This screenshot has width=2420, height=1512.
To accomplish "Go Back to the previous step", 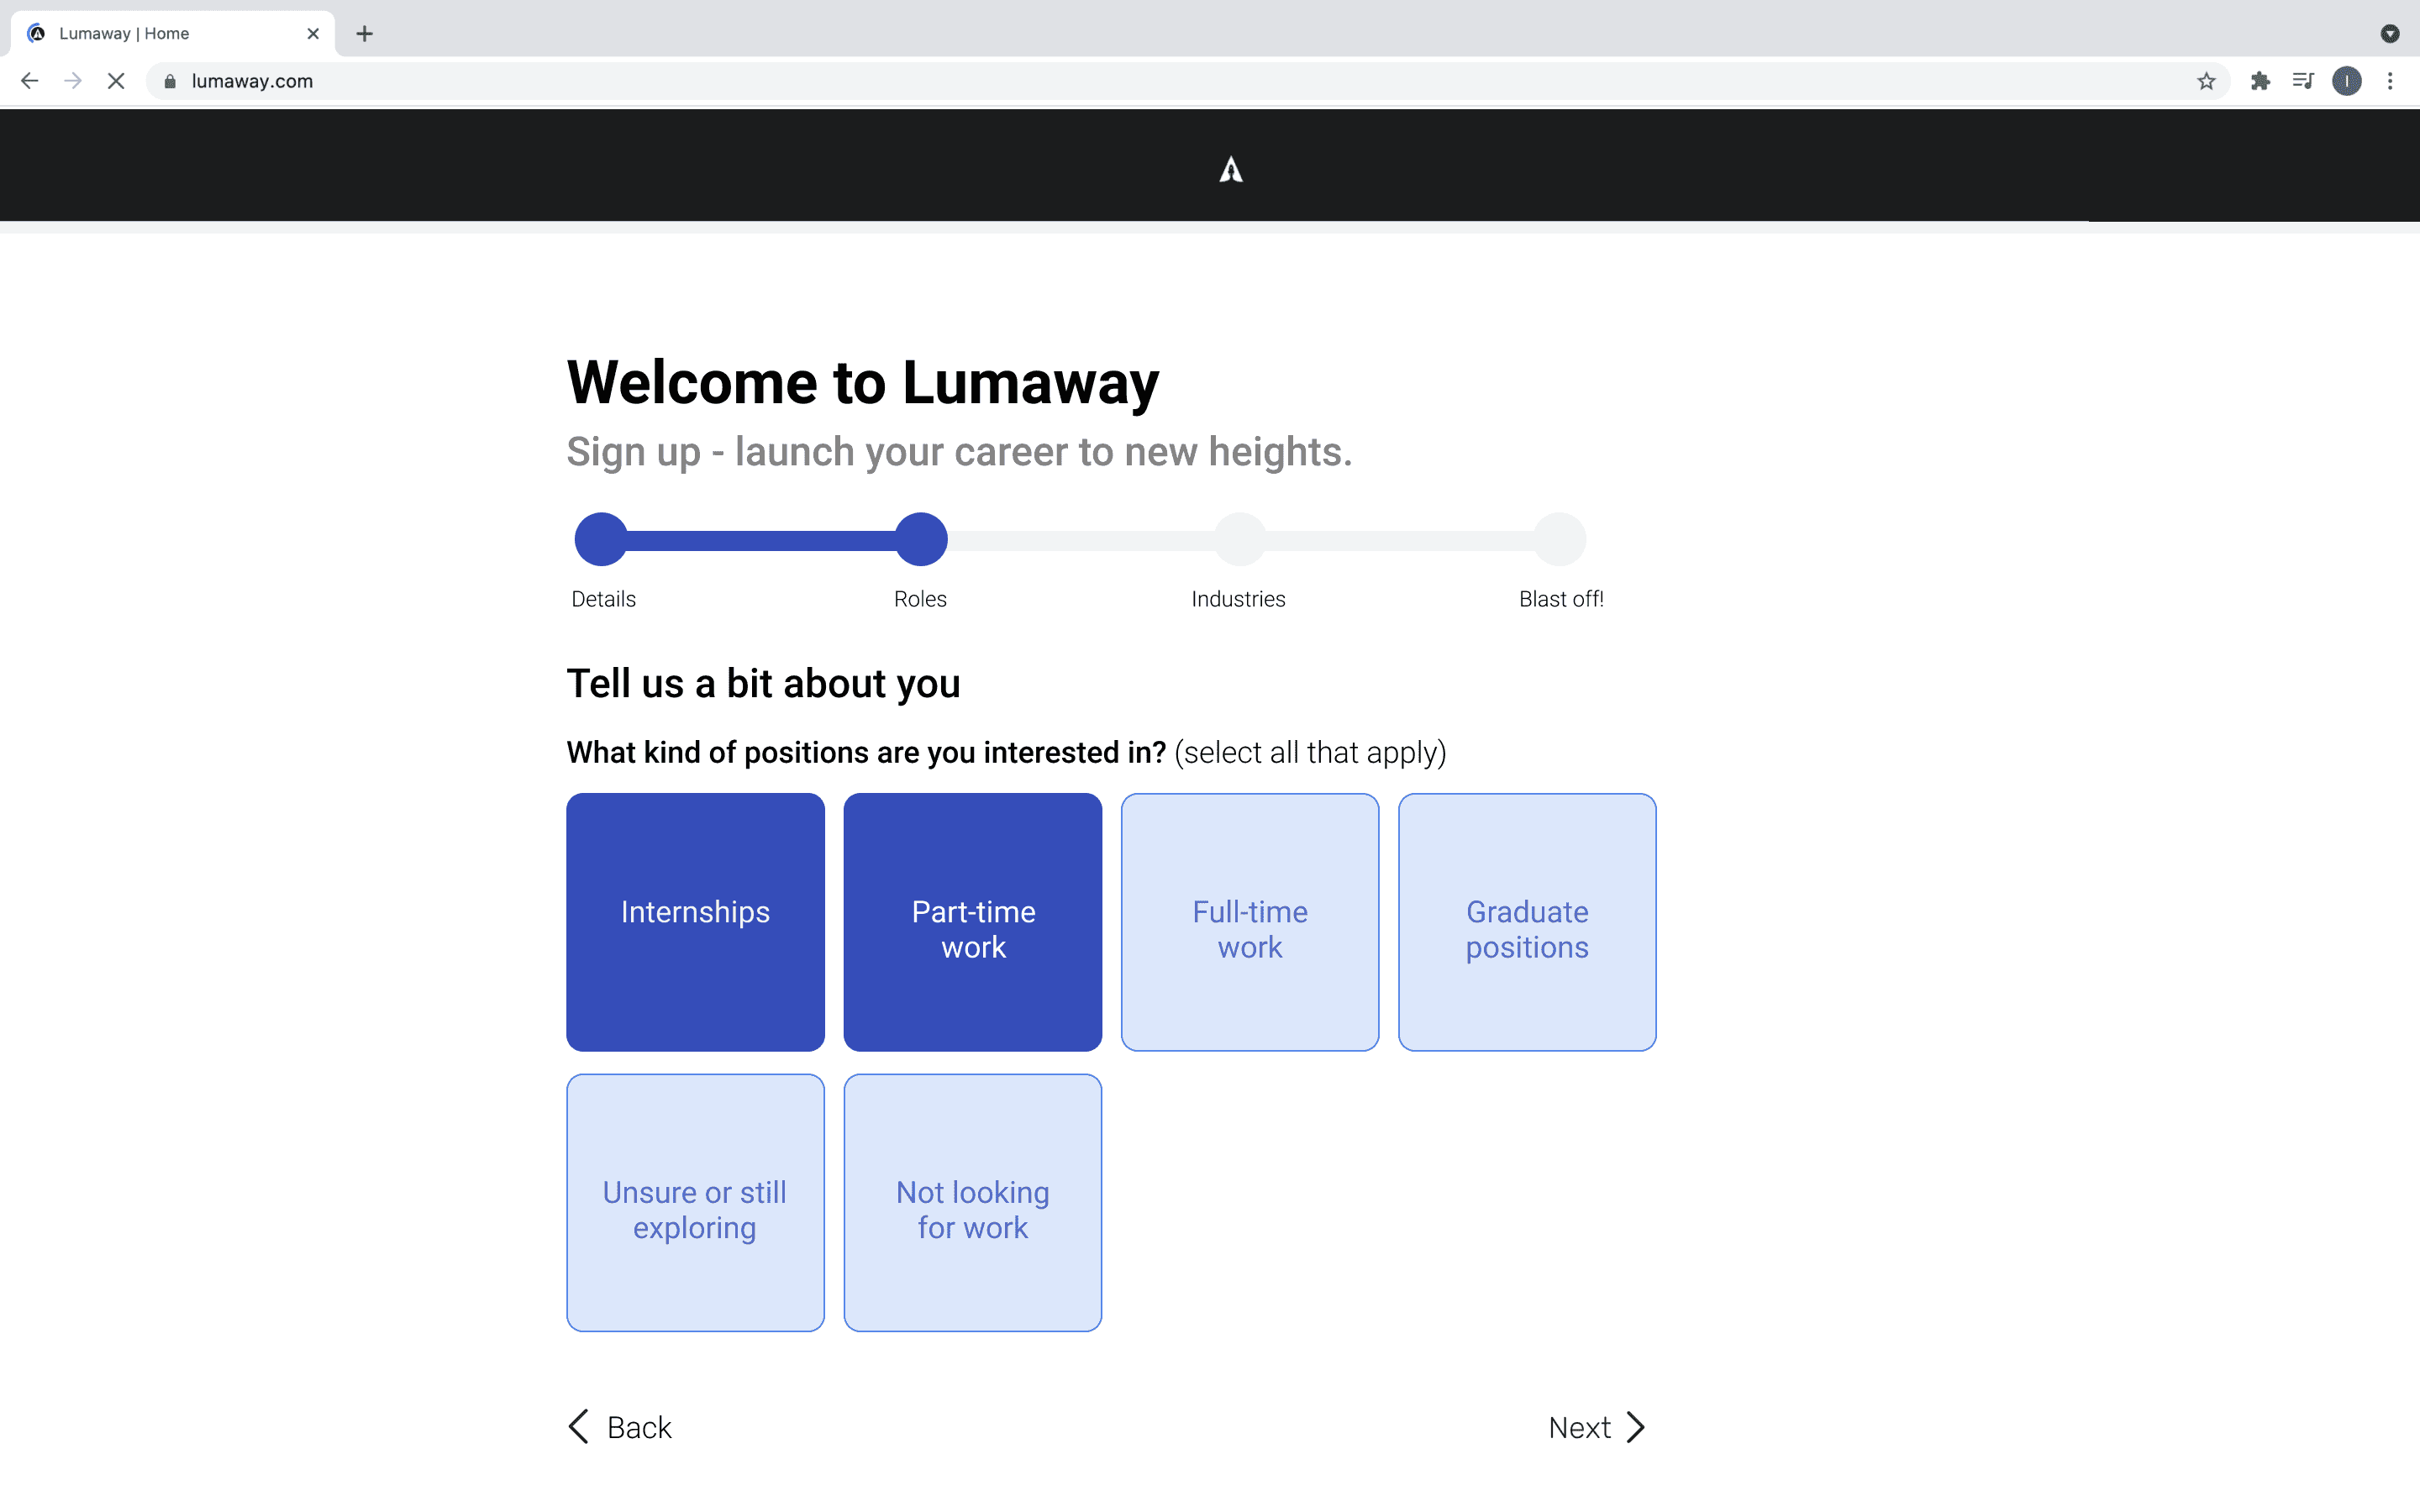I will tap(620, 1427).
